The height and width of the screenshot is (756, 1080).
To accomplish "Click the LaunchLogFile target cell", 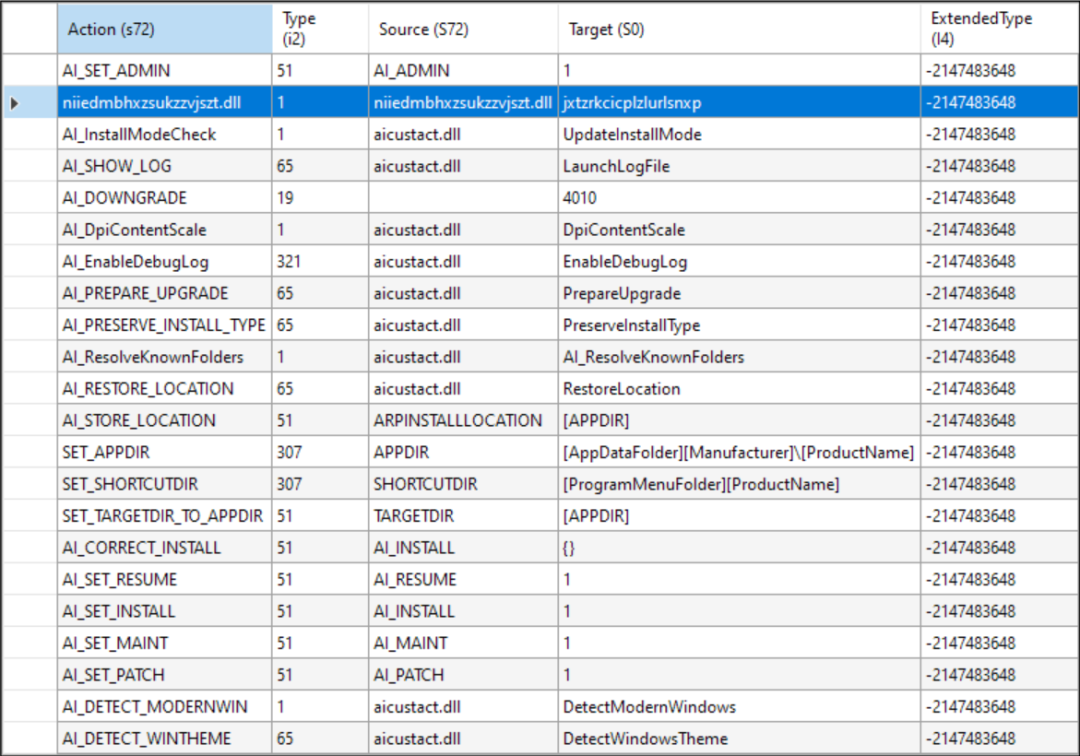I will coord(738,166).
